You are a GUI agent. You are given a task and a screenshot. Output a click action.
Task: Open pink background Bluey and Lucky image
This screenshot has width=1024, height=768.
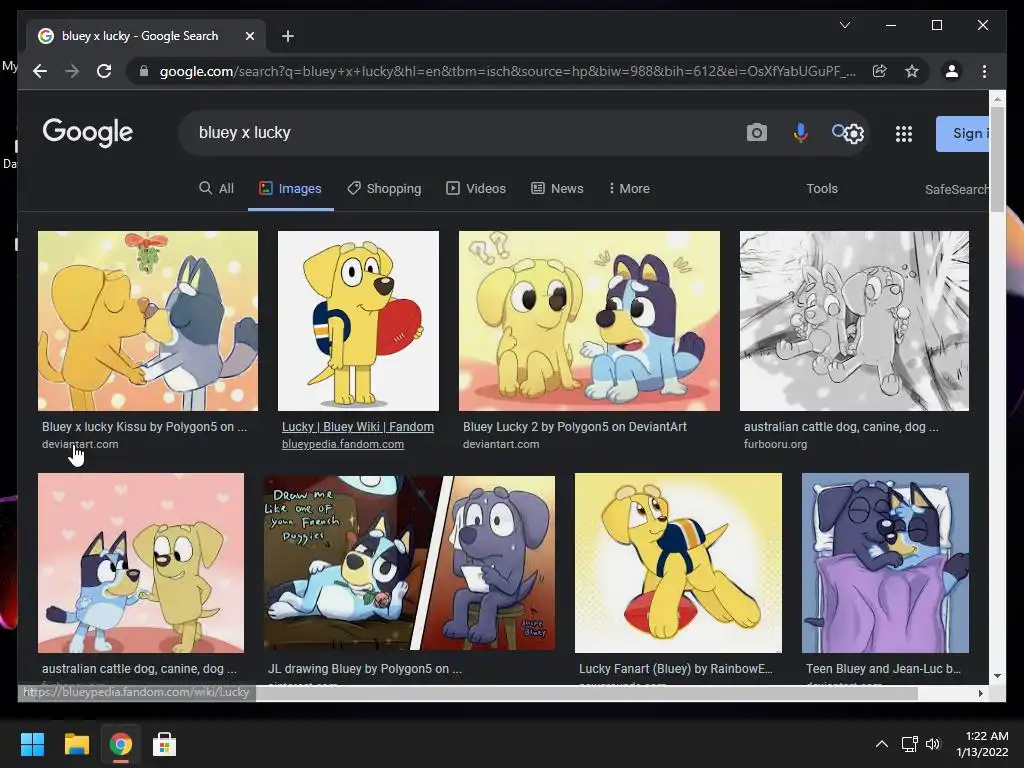(x=141, y=563)
